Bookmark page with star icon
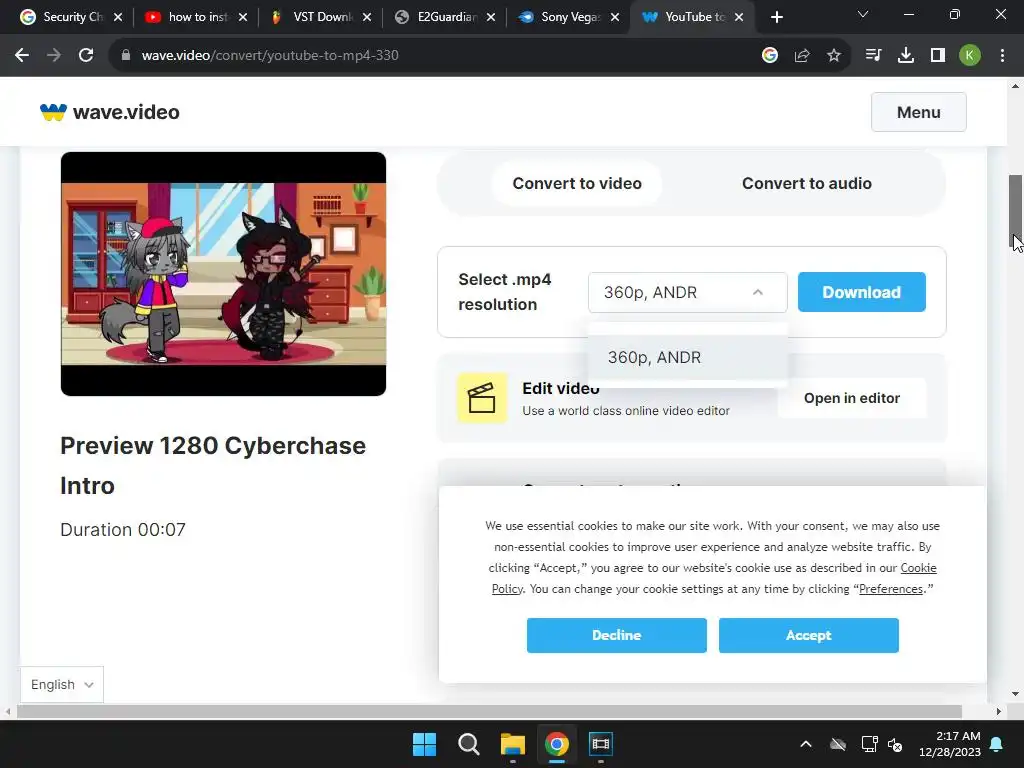The width and height of the screenshot is (1024, 768). click(834, 56)
